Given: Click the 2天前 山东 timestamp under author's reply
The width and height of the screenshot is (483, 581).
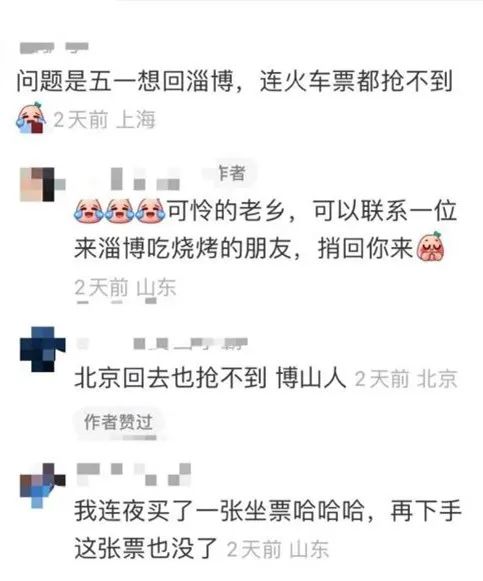Looking at the screenshot, I should [x=125, y=288].
